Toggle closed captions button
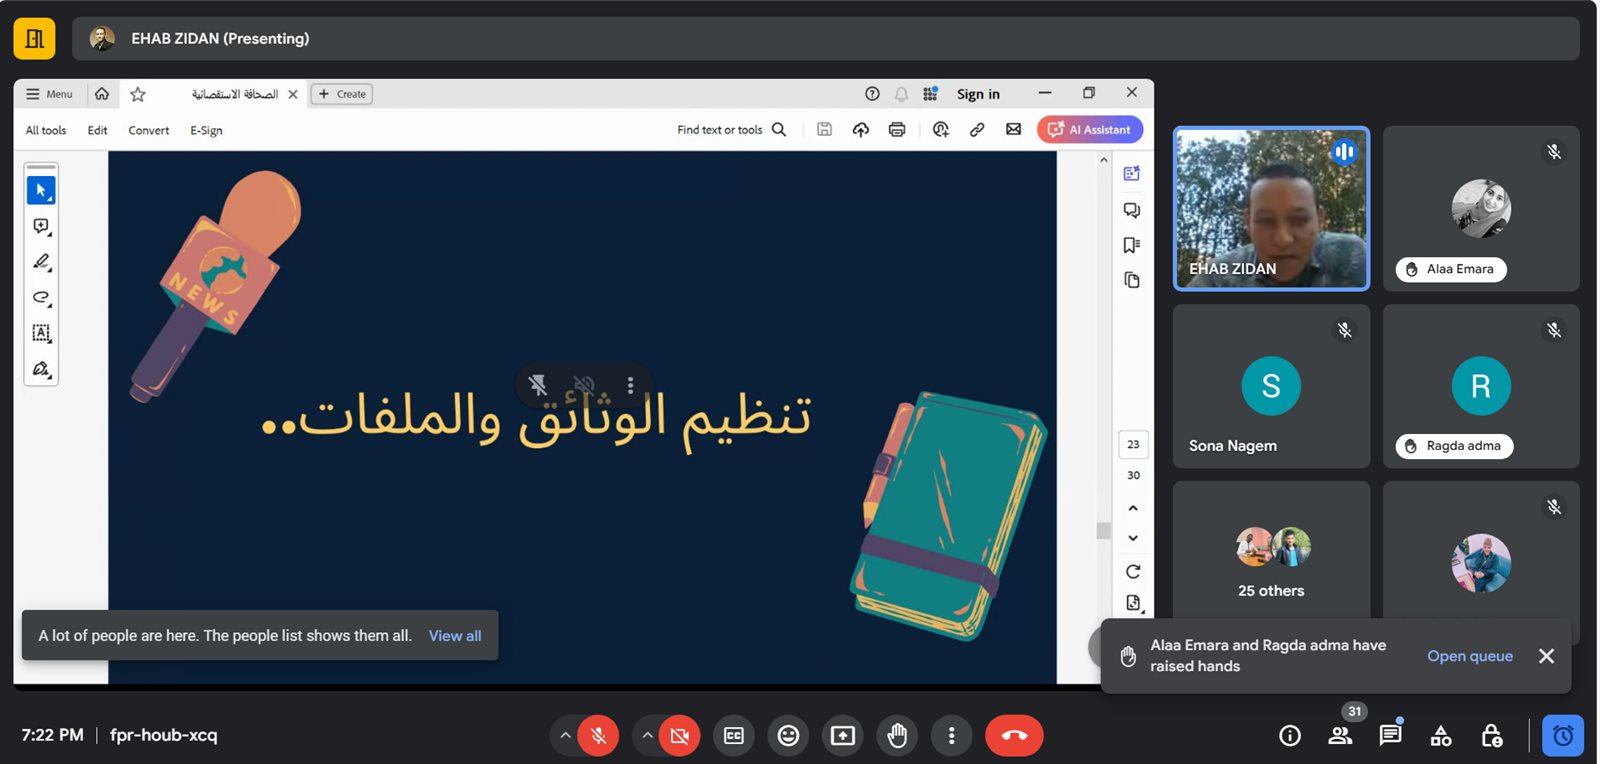Image resolution: width=1600 pixels, height=764 pixels. (x=734, y=736)
